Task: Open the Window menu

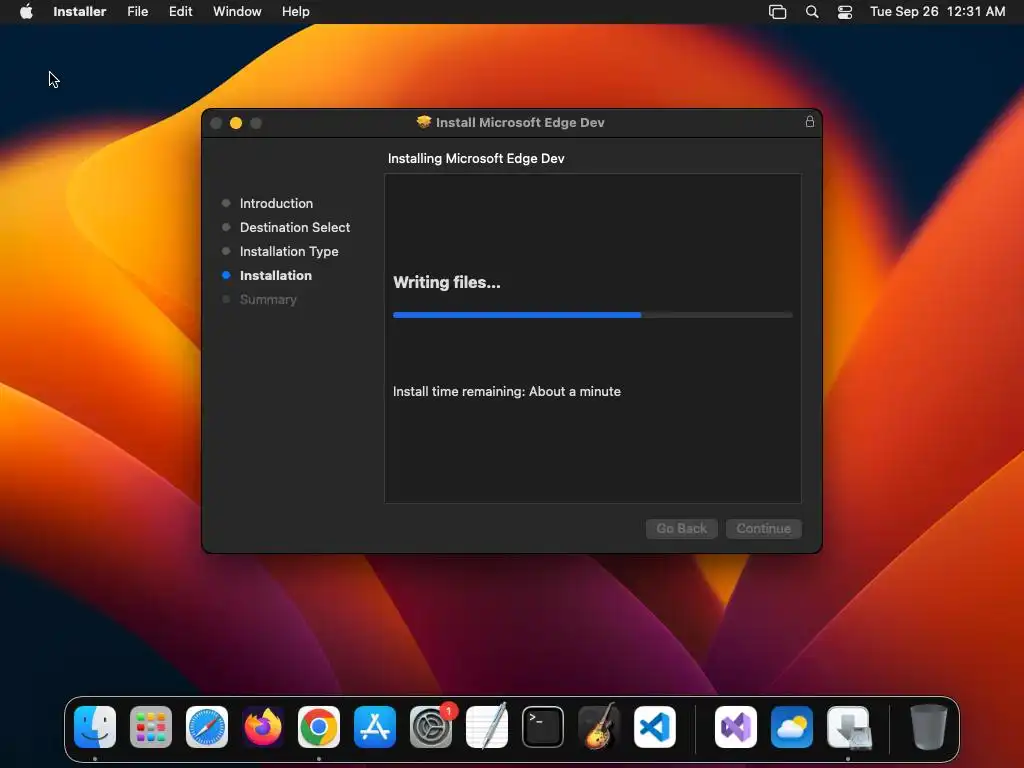Action: pos(237,11)
